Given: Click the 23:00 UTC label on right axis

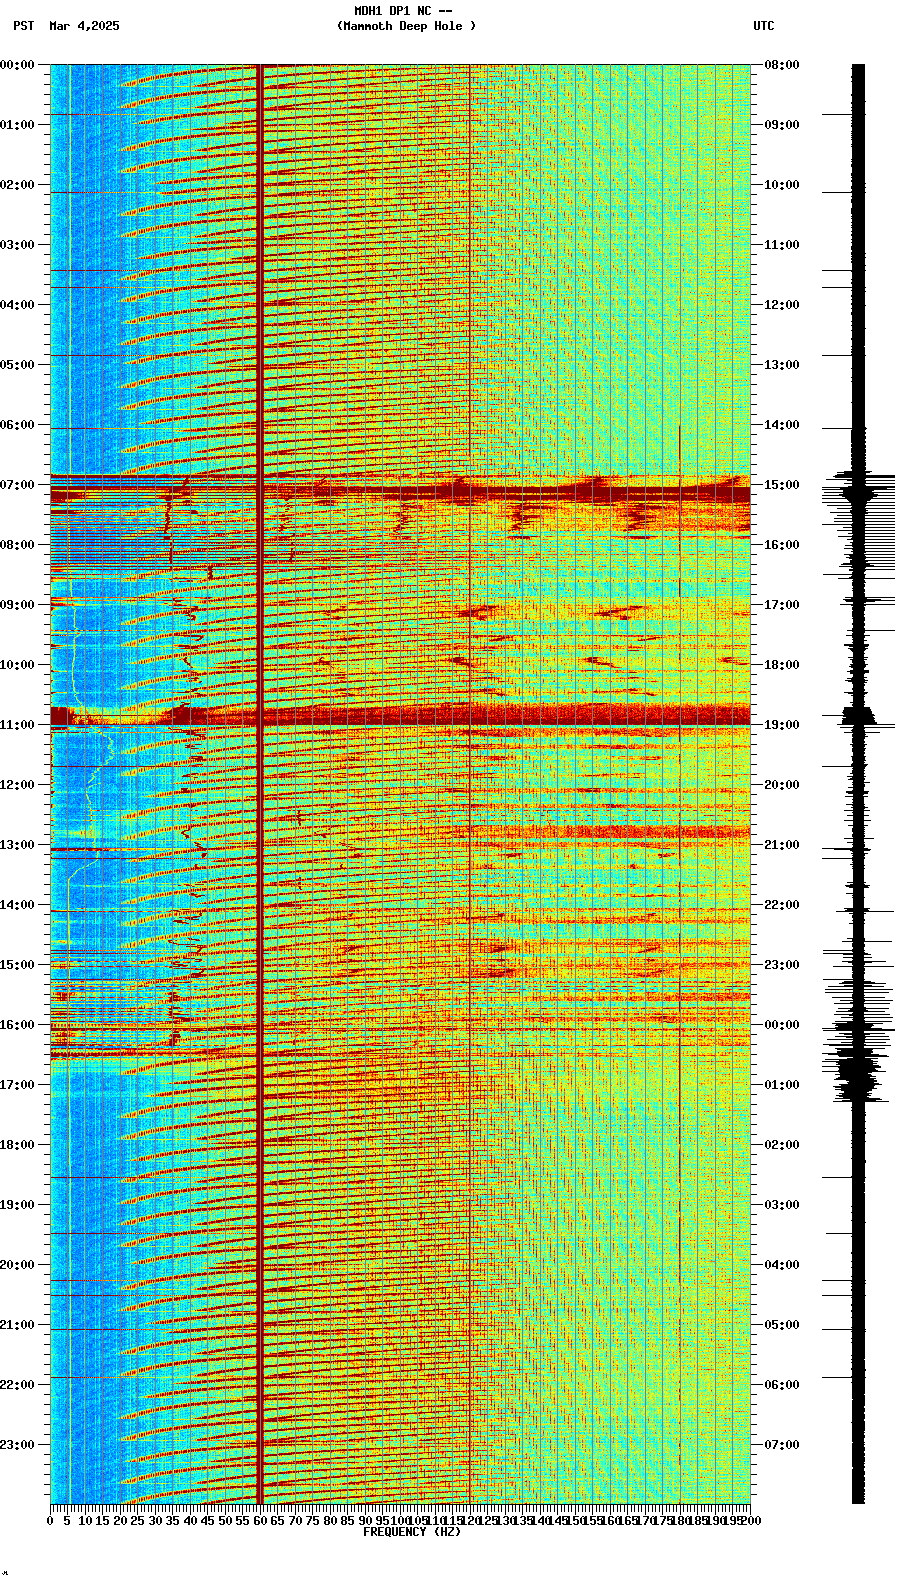Looking at the screenshot, I should click(782, 965).
